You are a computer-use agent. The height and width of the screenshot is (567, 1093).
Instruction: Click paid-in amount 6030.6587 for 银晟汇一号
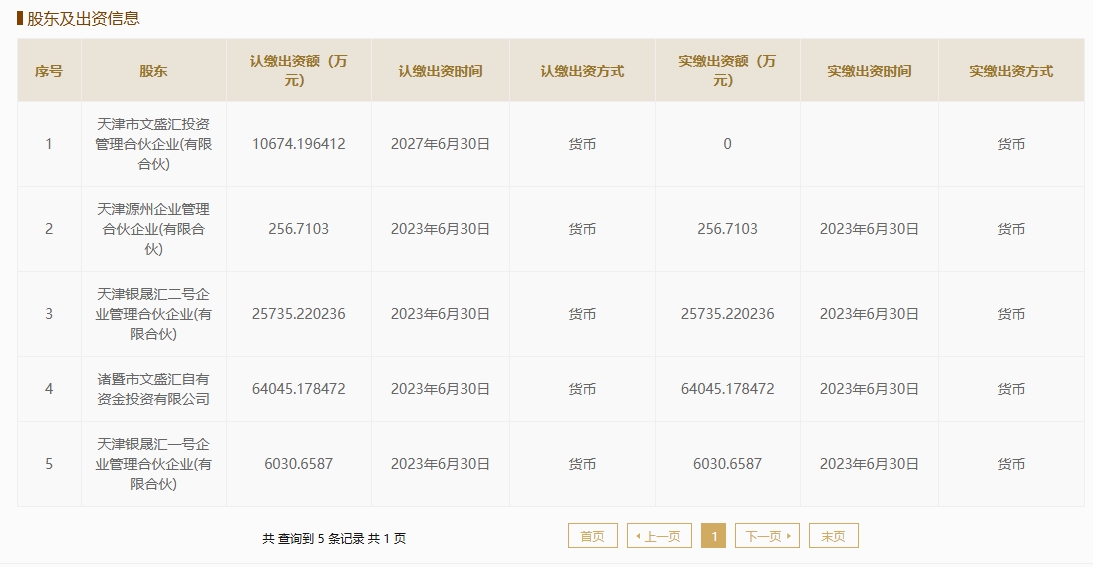pyautogui.click(x=727, y=464)
